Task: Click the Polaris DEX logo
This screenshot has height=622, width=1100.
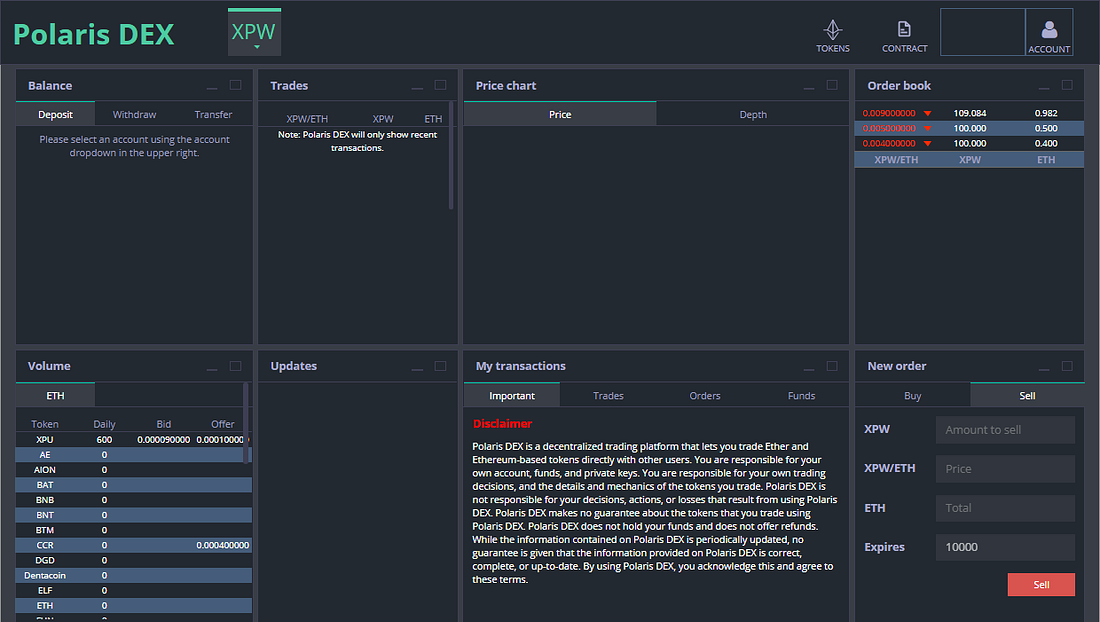Action: click(94, 34)
